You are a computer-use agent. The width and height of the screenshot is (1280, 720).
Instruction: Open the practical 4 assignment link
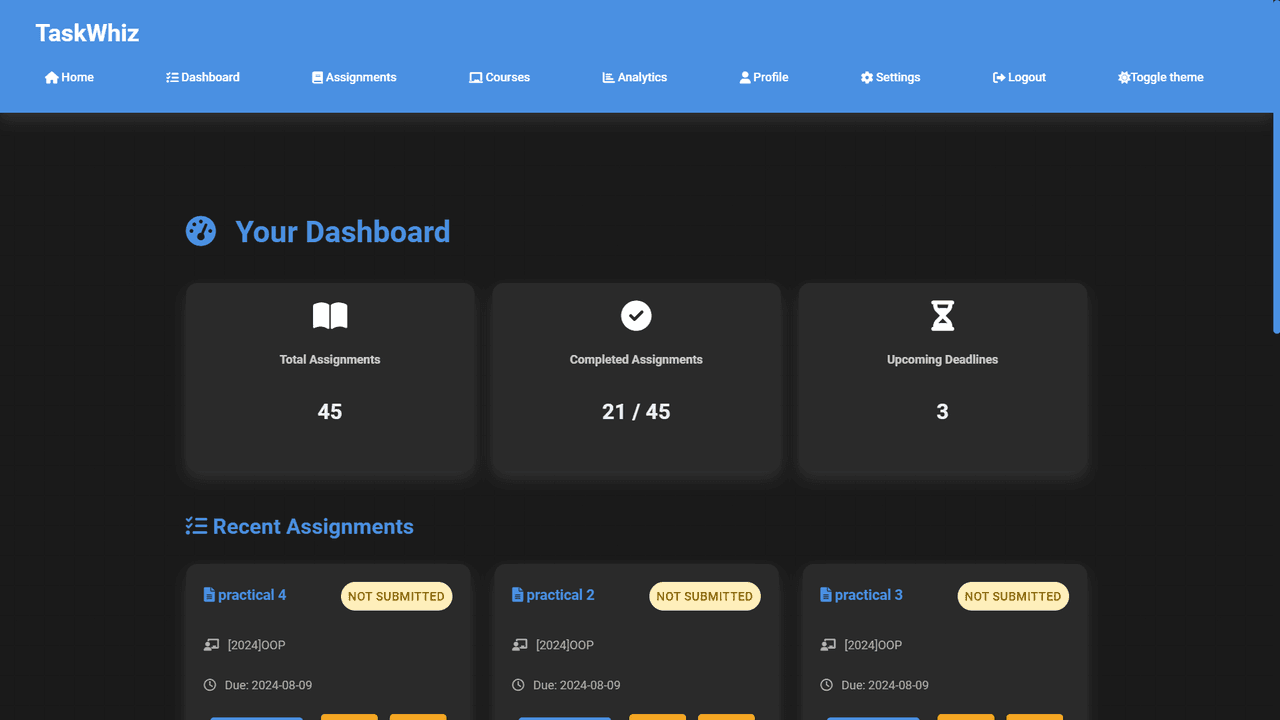tap(251, 595)
